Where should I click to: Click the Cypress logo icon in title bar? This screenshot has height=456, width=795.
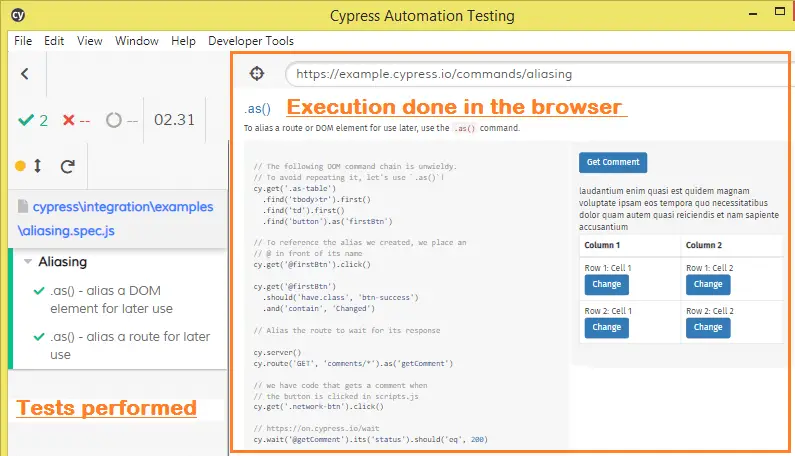coord(18,15)
